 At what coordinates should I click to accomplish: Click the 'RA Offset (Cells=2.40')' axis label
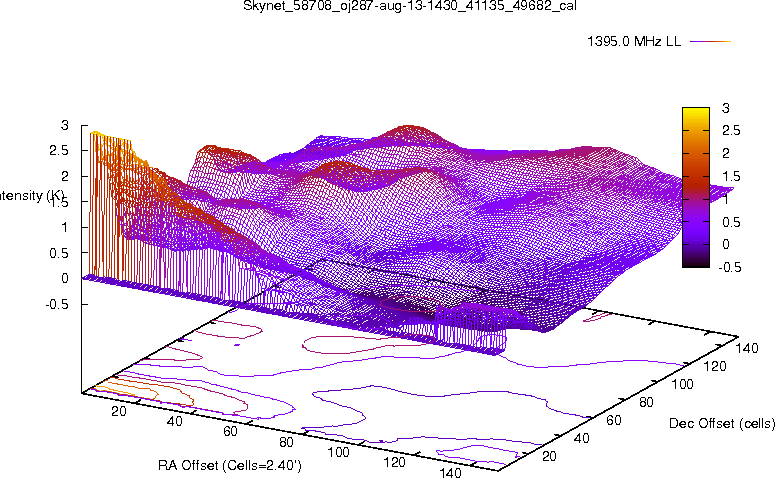click(229, 465)
